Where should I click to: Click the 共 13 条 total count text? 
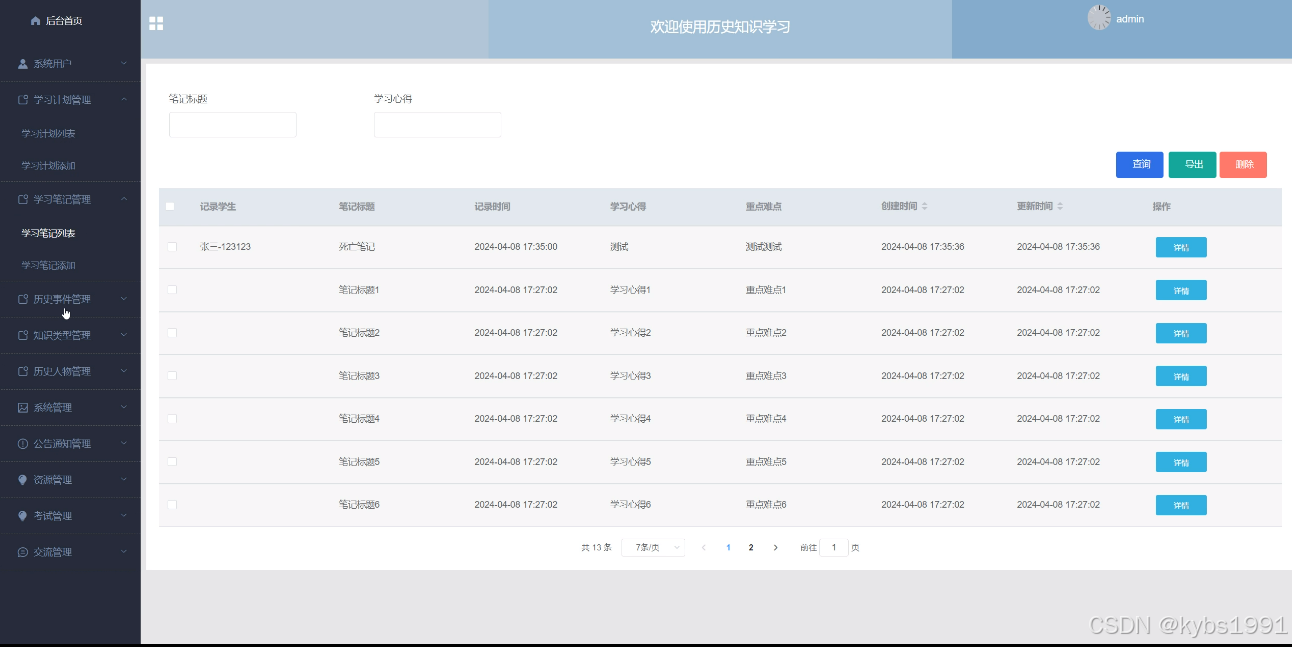pyautogui.click(x=596, y=548)
